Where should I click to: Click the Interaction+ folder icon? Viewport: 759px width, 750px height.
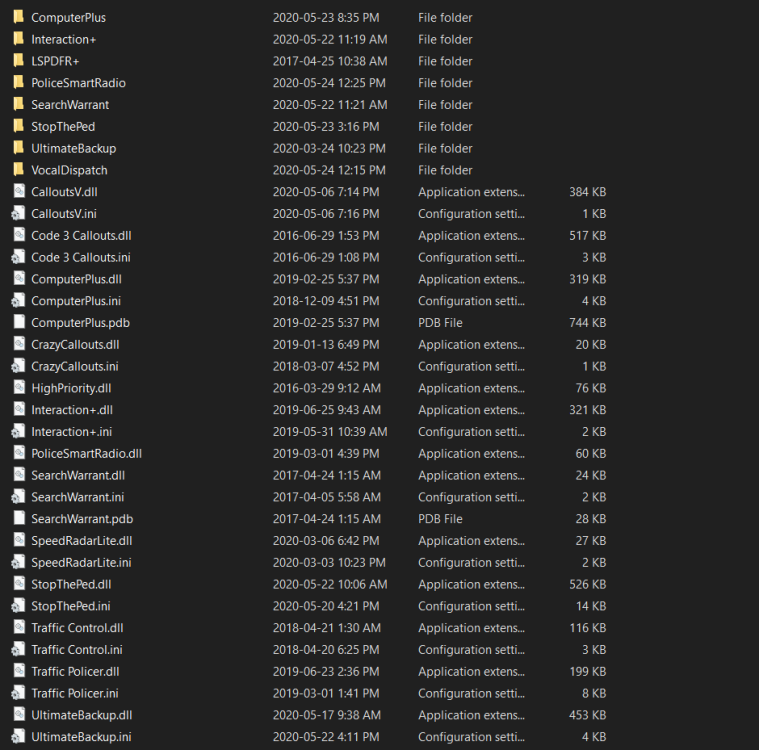[18, 39]
